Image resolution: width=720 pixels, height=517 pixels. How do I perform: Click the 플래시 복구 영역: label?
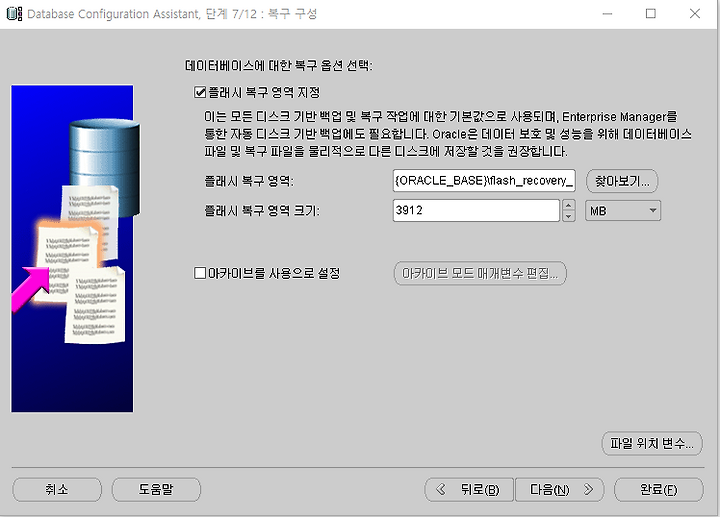click(249, 181)
